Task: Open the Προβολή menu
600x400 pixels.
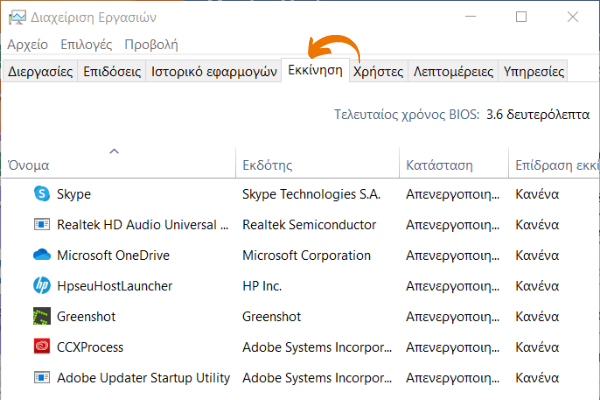Action: coord(151,44)
